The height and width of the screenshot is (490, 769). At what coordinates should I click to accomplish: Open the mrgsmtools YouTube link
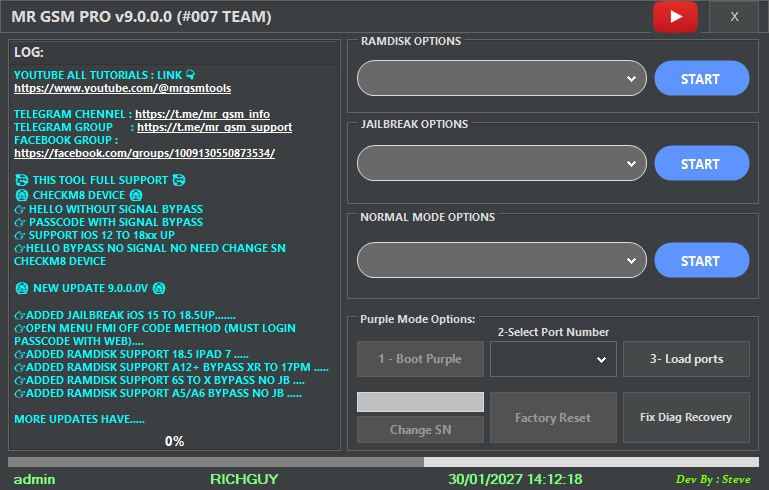tap(123, 88)
